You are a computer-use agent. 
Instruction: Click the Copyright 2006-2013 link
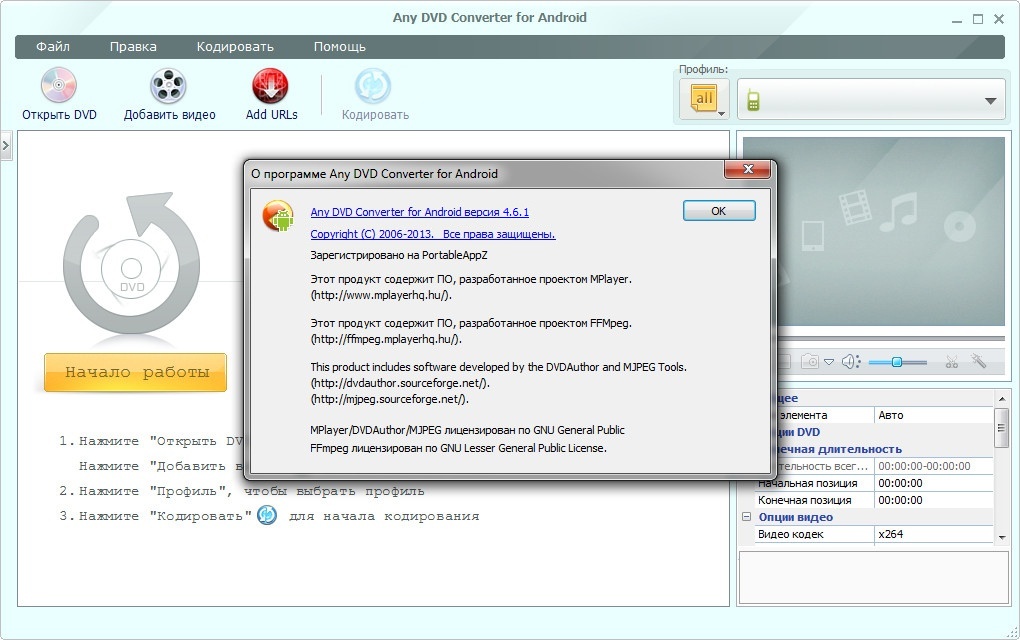(x=433, y=234)
